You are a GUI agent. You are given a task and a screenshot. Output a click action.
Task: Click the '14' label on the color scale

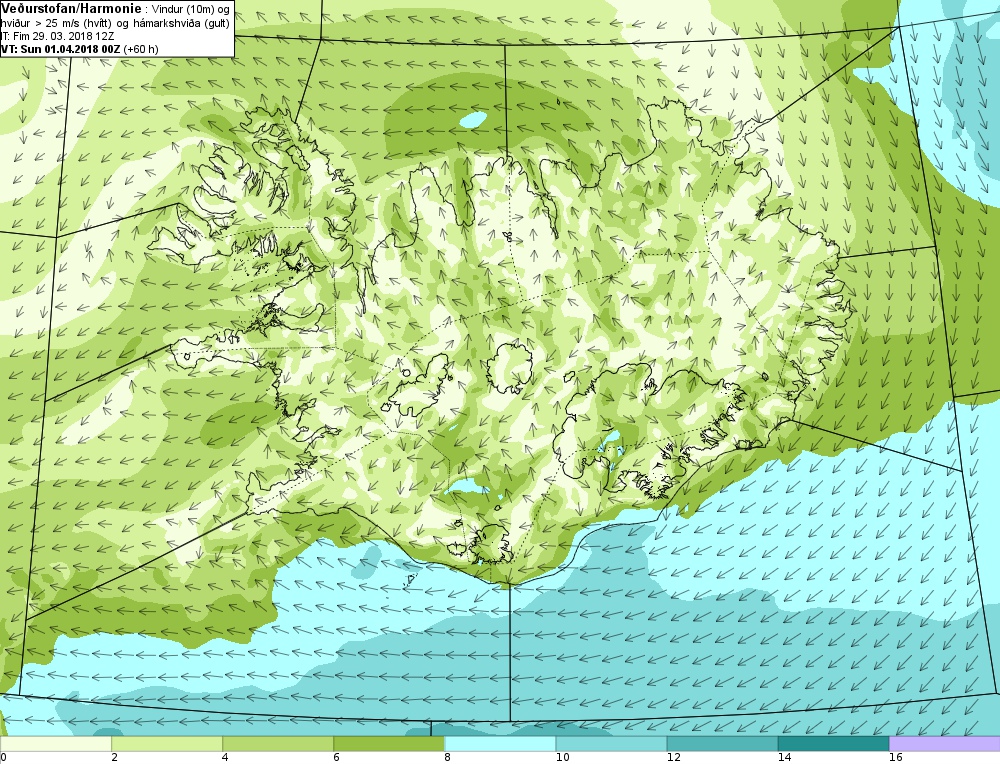(x=784, y=758)
